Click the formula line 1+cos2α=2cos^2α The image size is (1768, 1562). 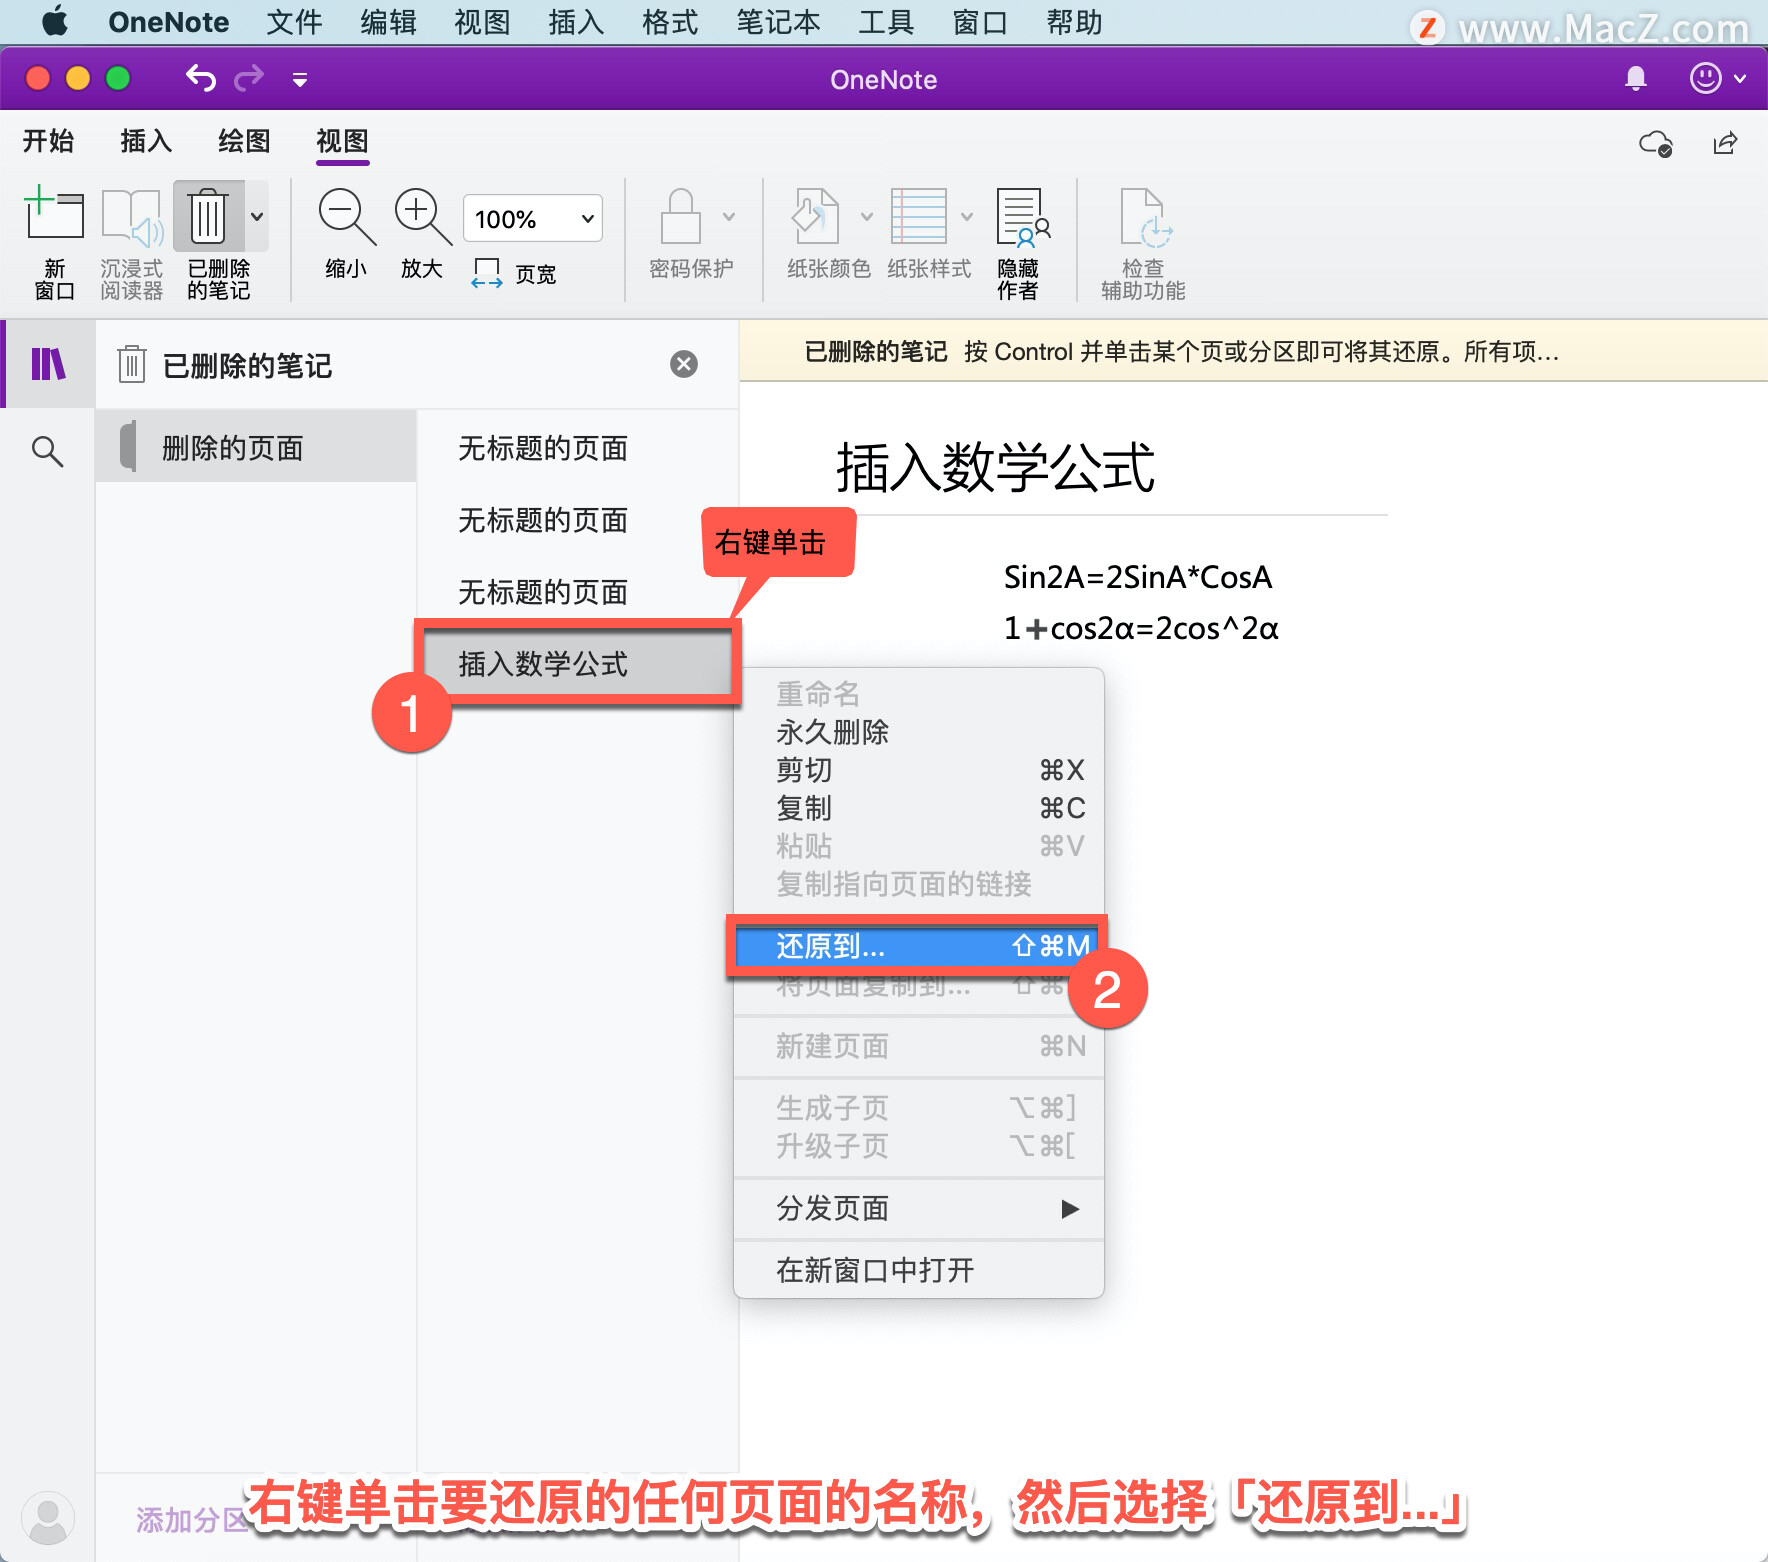(x=1140, y=628)
